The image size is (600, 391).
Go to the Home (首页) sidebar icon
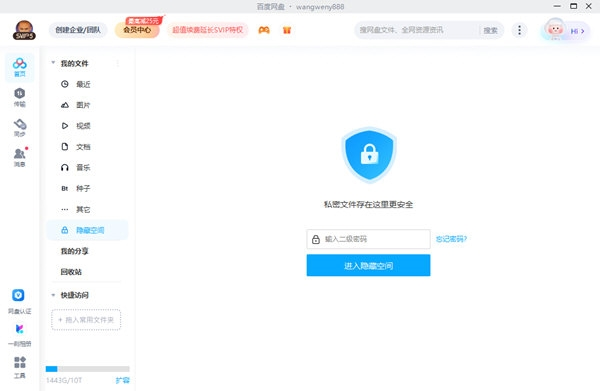click(20, 67)
